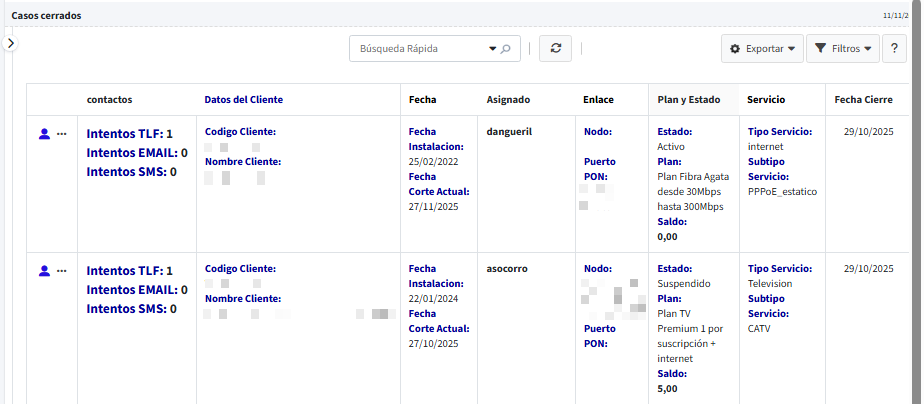This screenshot has width=924, height=404.
Task: Click the Fecha column header
Action: click(x=422, y=100)
